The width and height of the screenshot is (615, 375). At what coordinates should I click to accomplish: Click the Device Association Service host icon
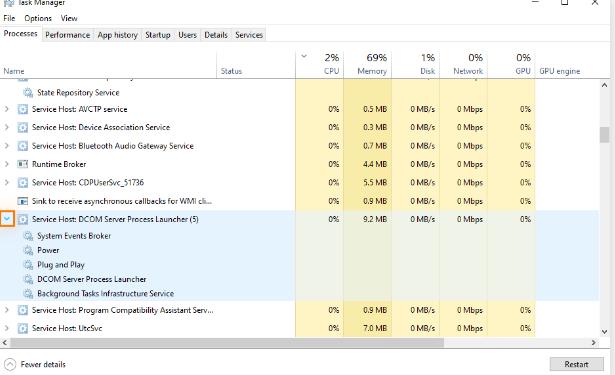(23, 127)
